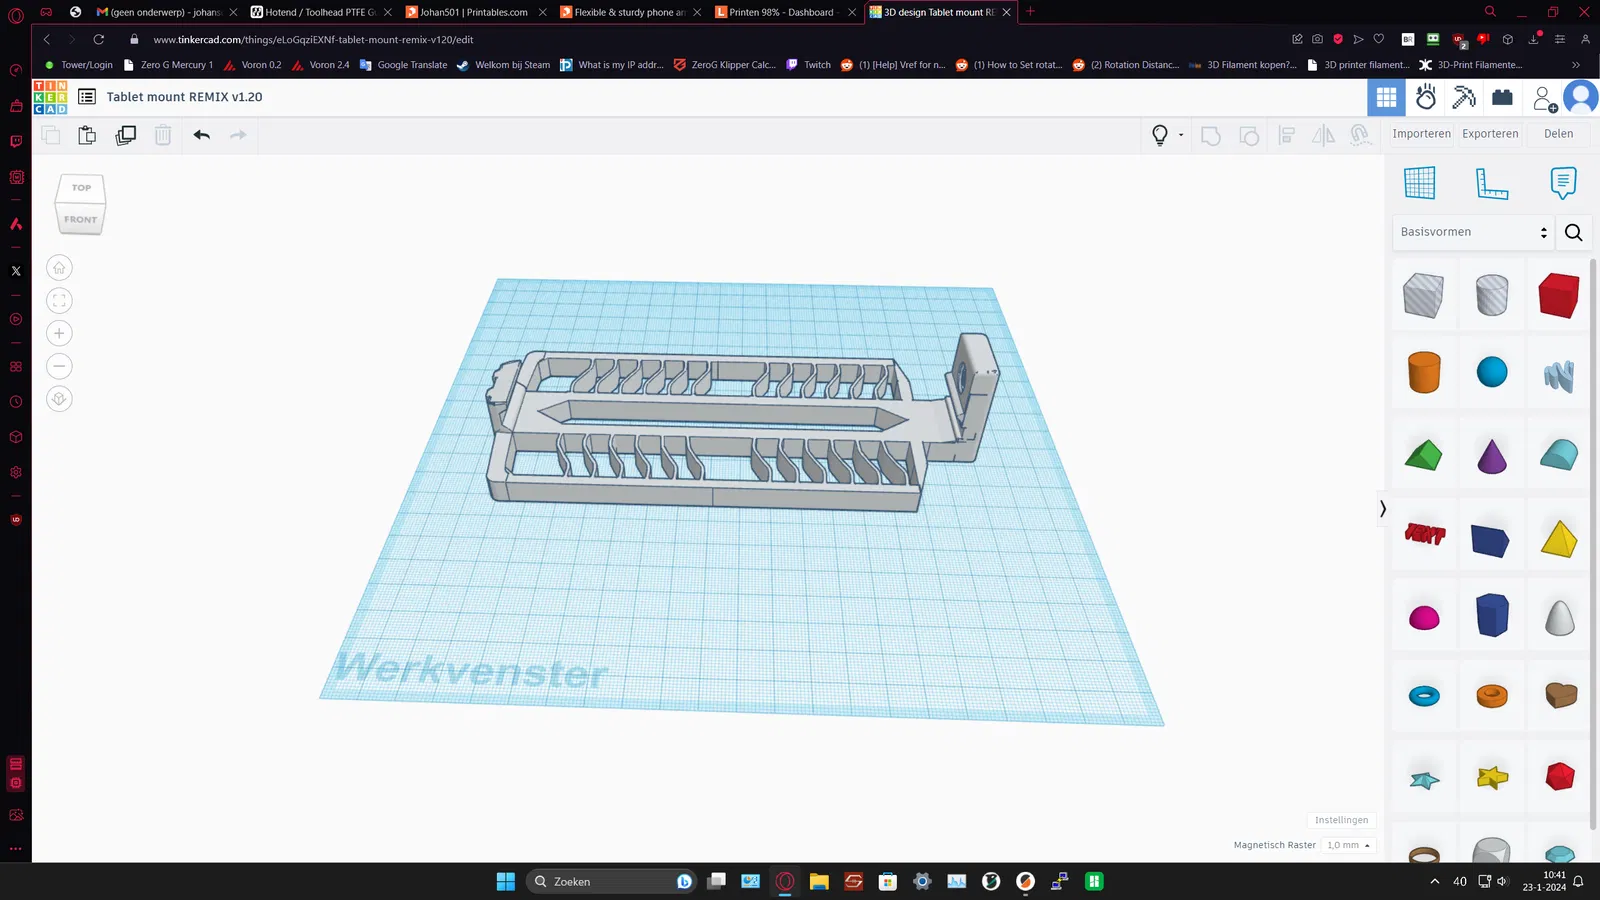
Task: Select the TOP face of view cube
Action: [81, 188]
